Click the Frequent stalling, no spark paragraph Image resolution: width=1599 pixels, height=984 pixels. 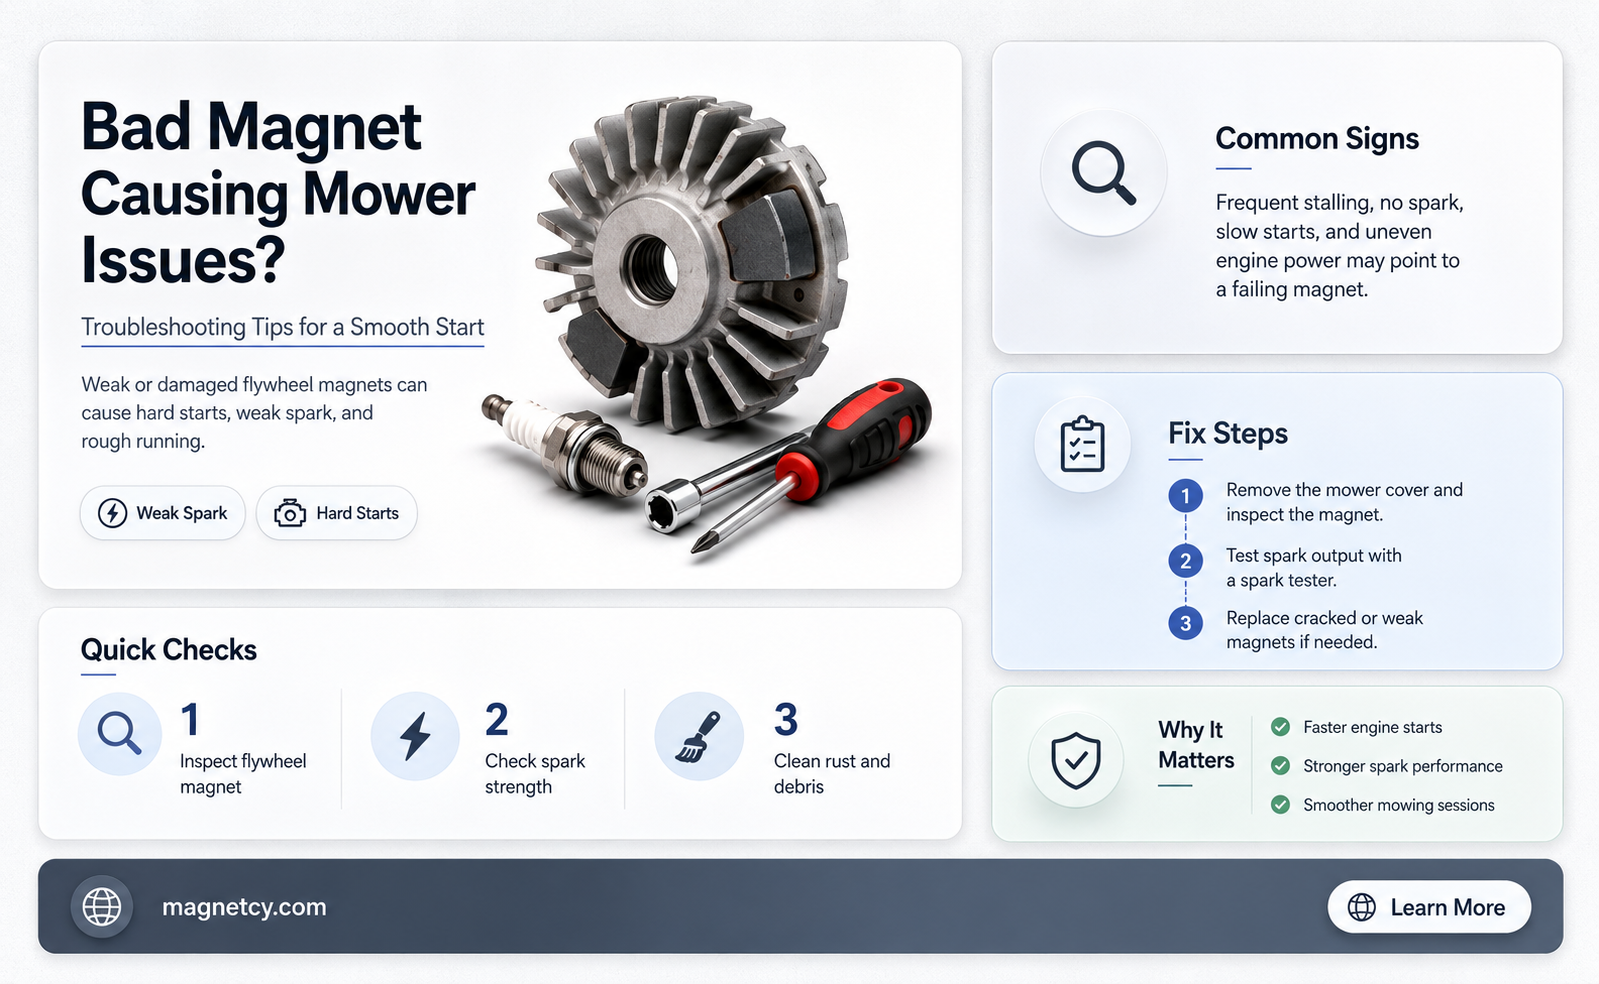pos(1339,246)
